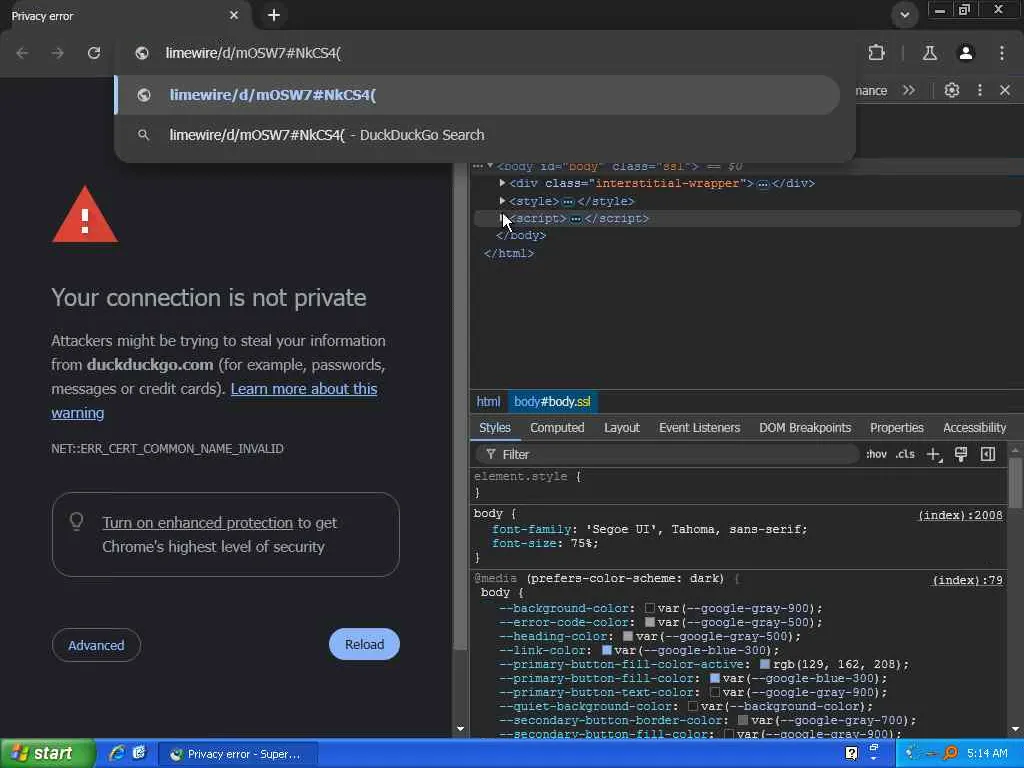The width and height of the screenshot is (1024, 768).
Task: Open the profile avatar icon
Action: 966,53
